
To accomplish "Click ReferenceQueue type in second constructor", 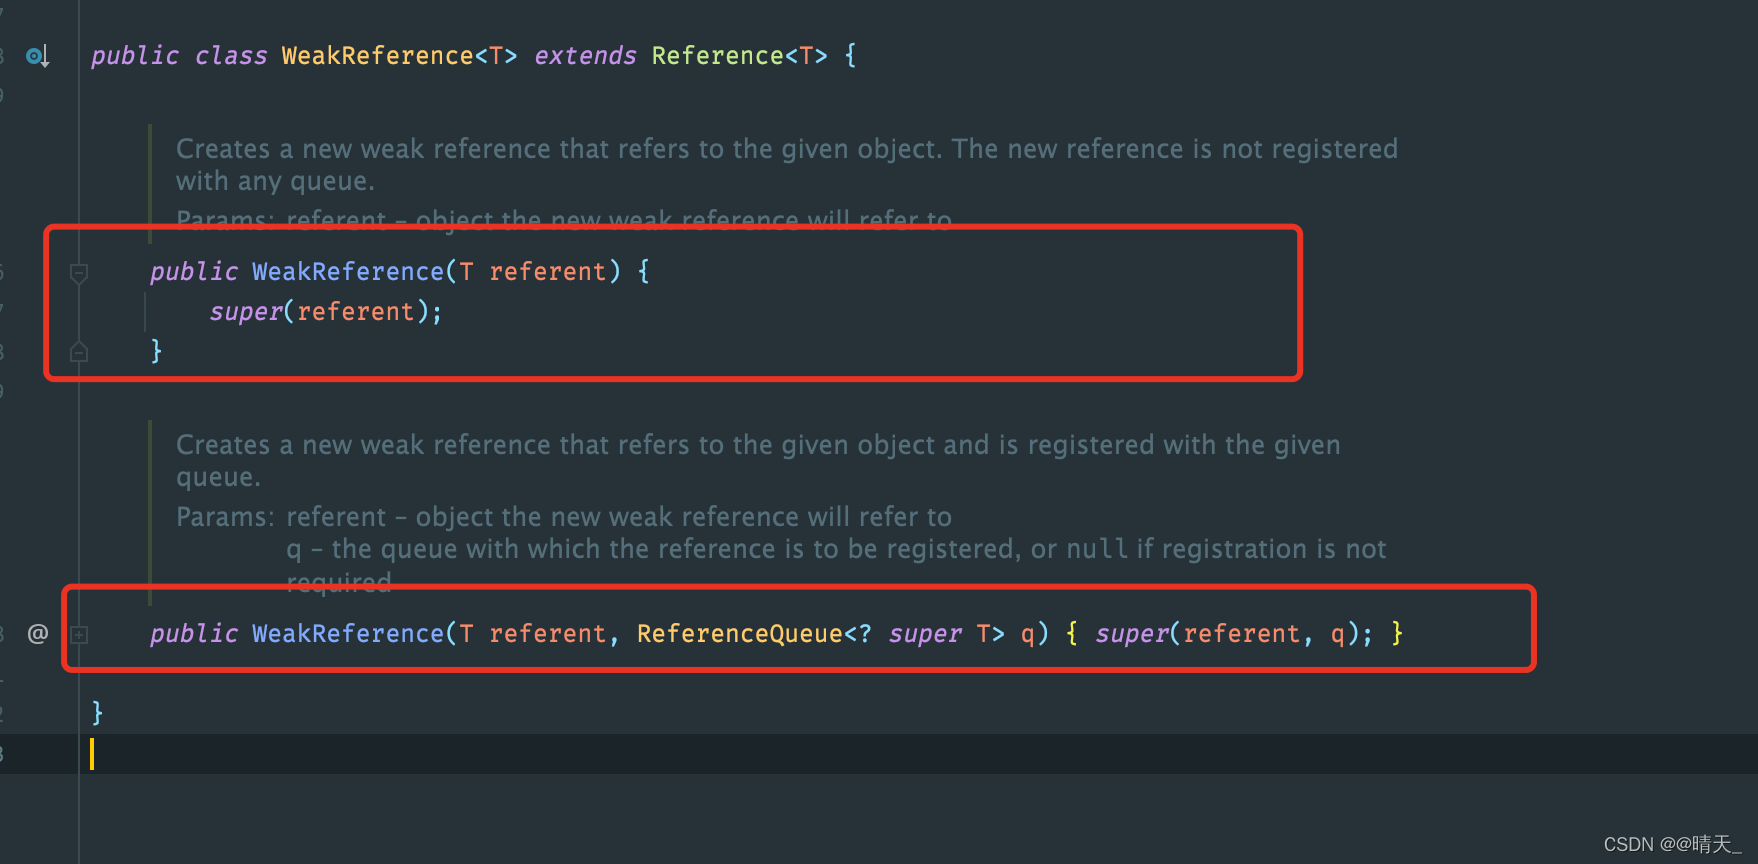I will 740,634.
